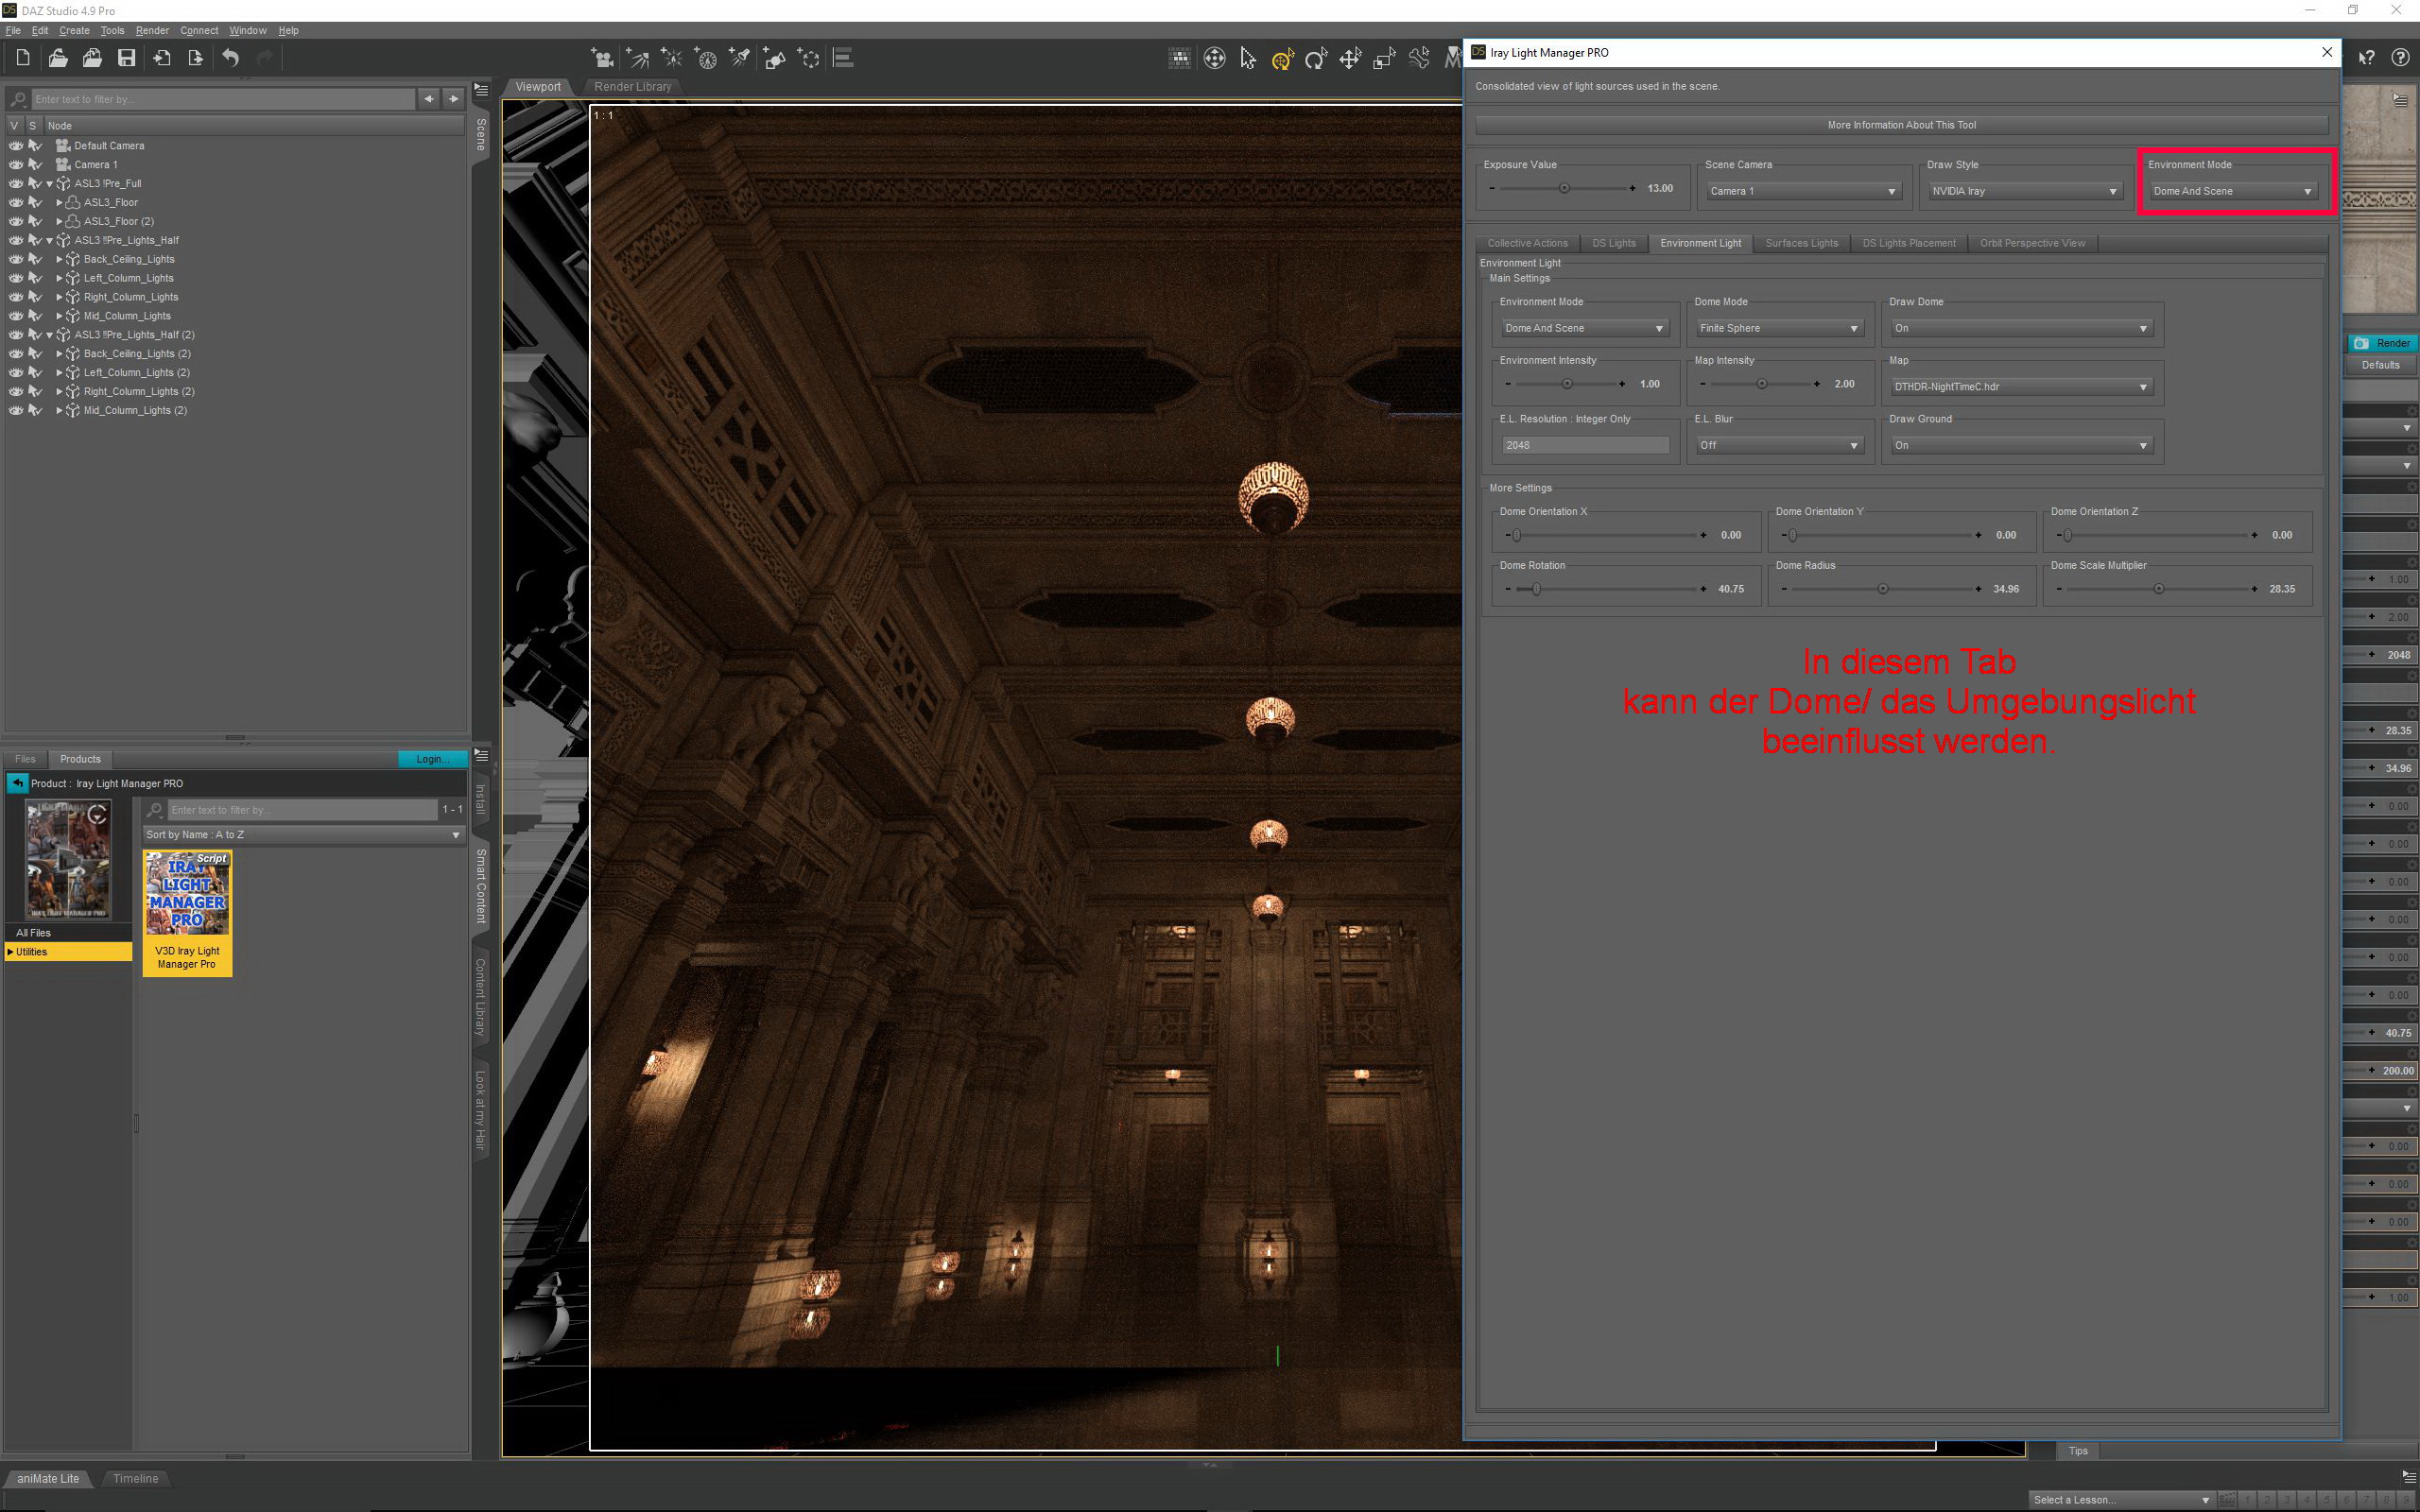Select the Rotate tool icon
The width and height of the screenshot is (2420, 1512).
click(x=1316, y=59)
